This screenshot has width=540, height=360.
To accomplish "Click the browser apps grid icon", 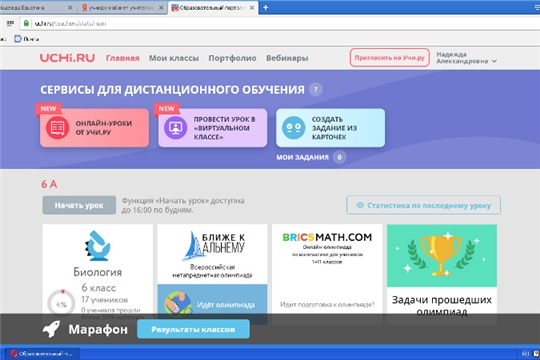I will [10, 23].
